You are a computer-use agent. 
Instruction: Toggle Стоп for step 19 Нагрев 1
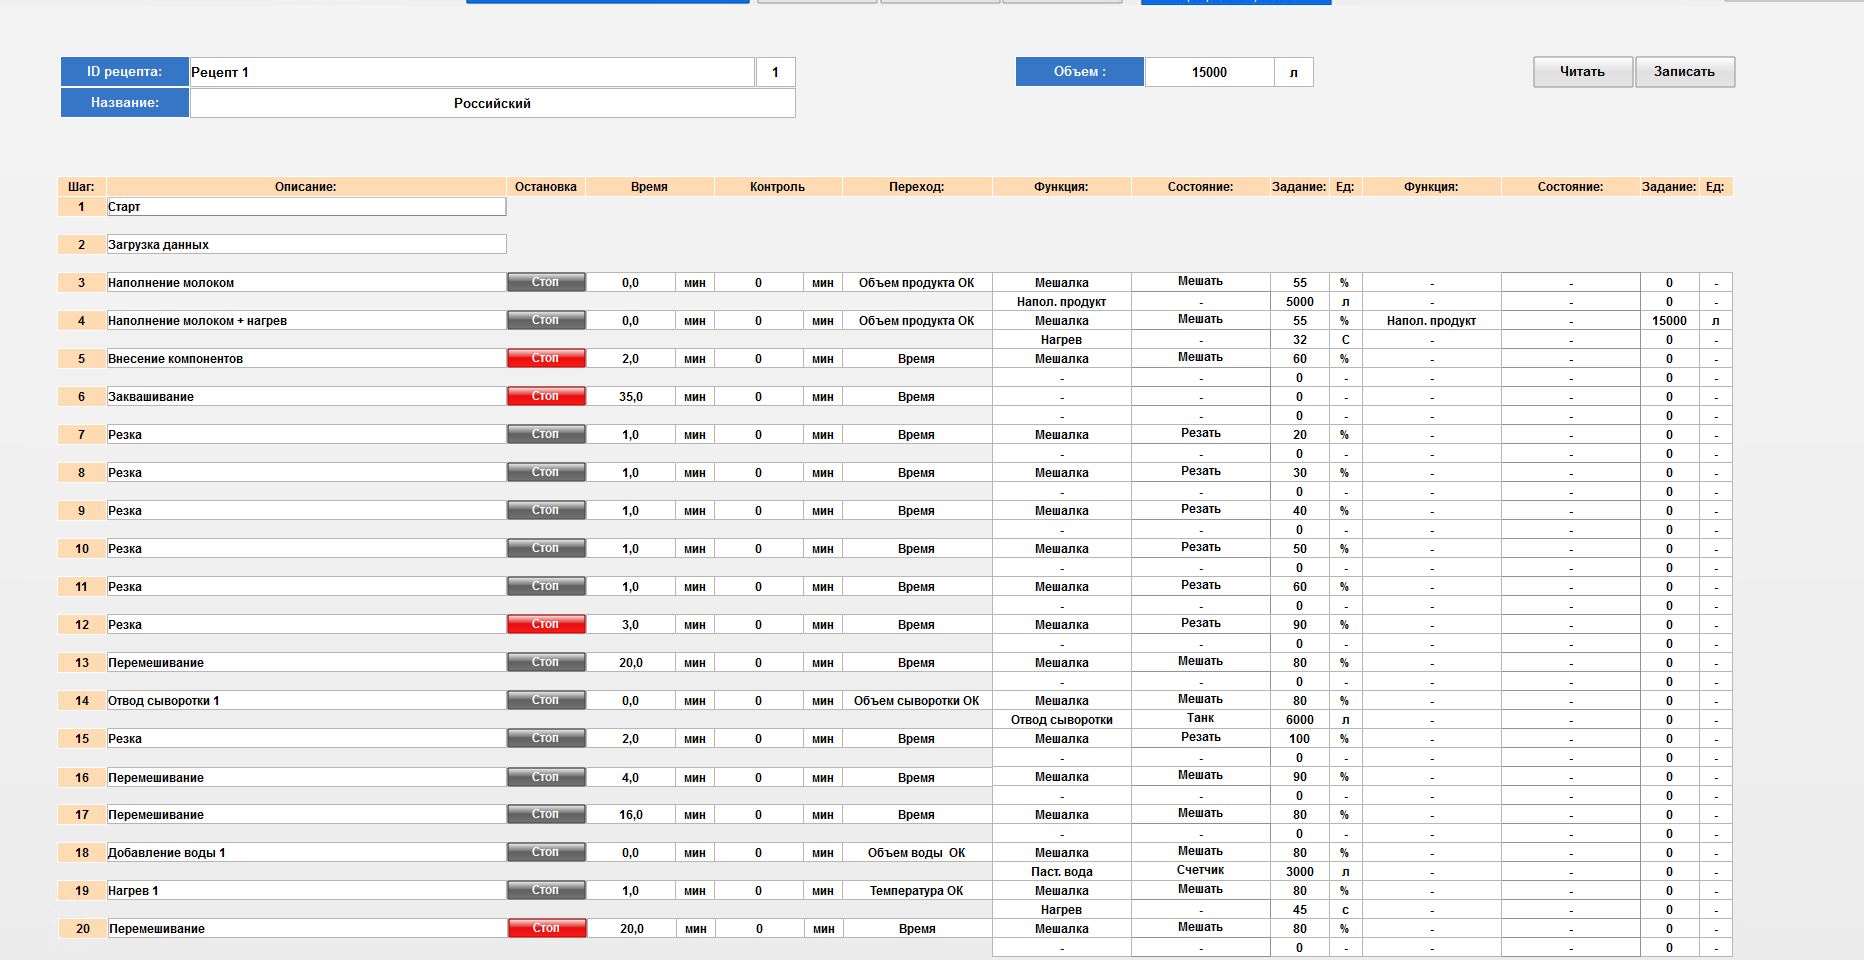pos(545,891)
